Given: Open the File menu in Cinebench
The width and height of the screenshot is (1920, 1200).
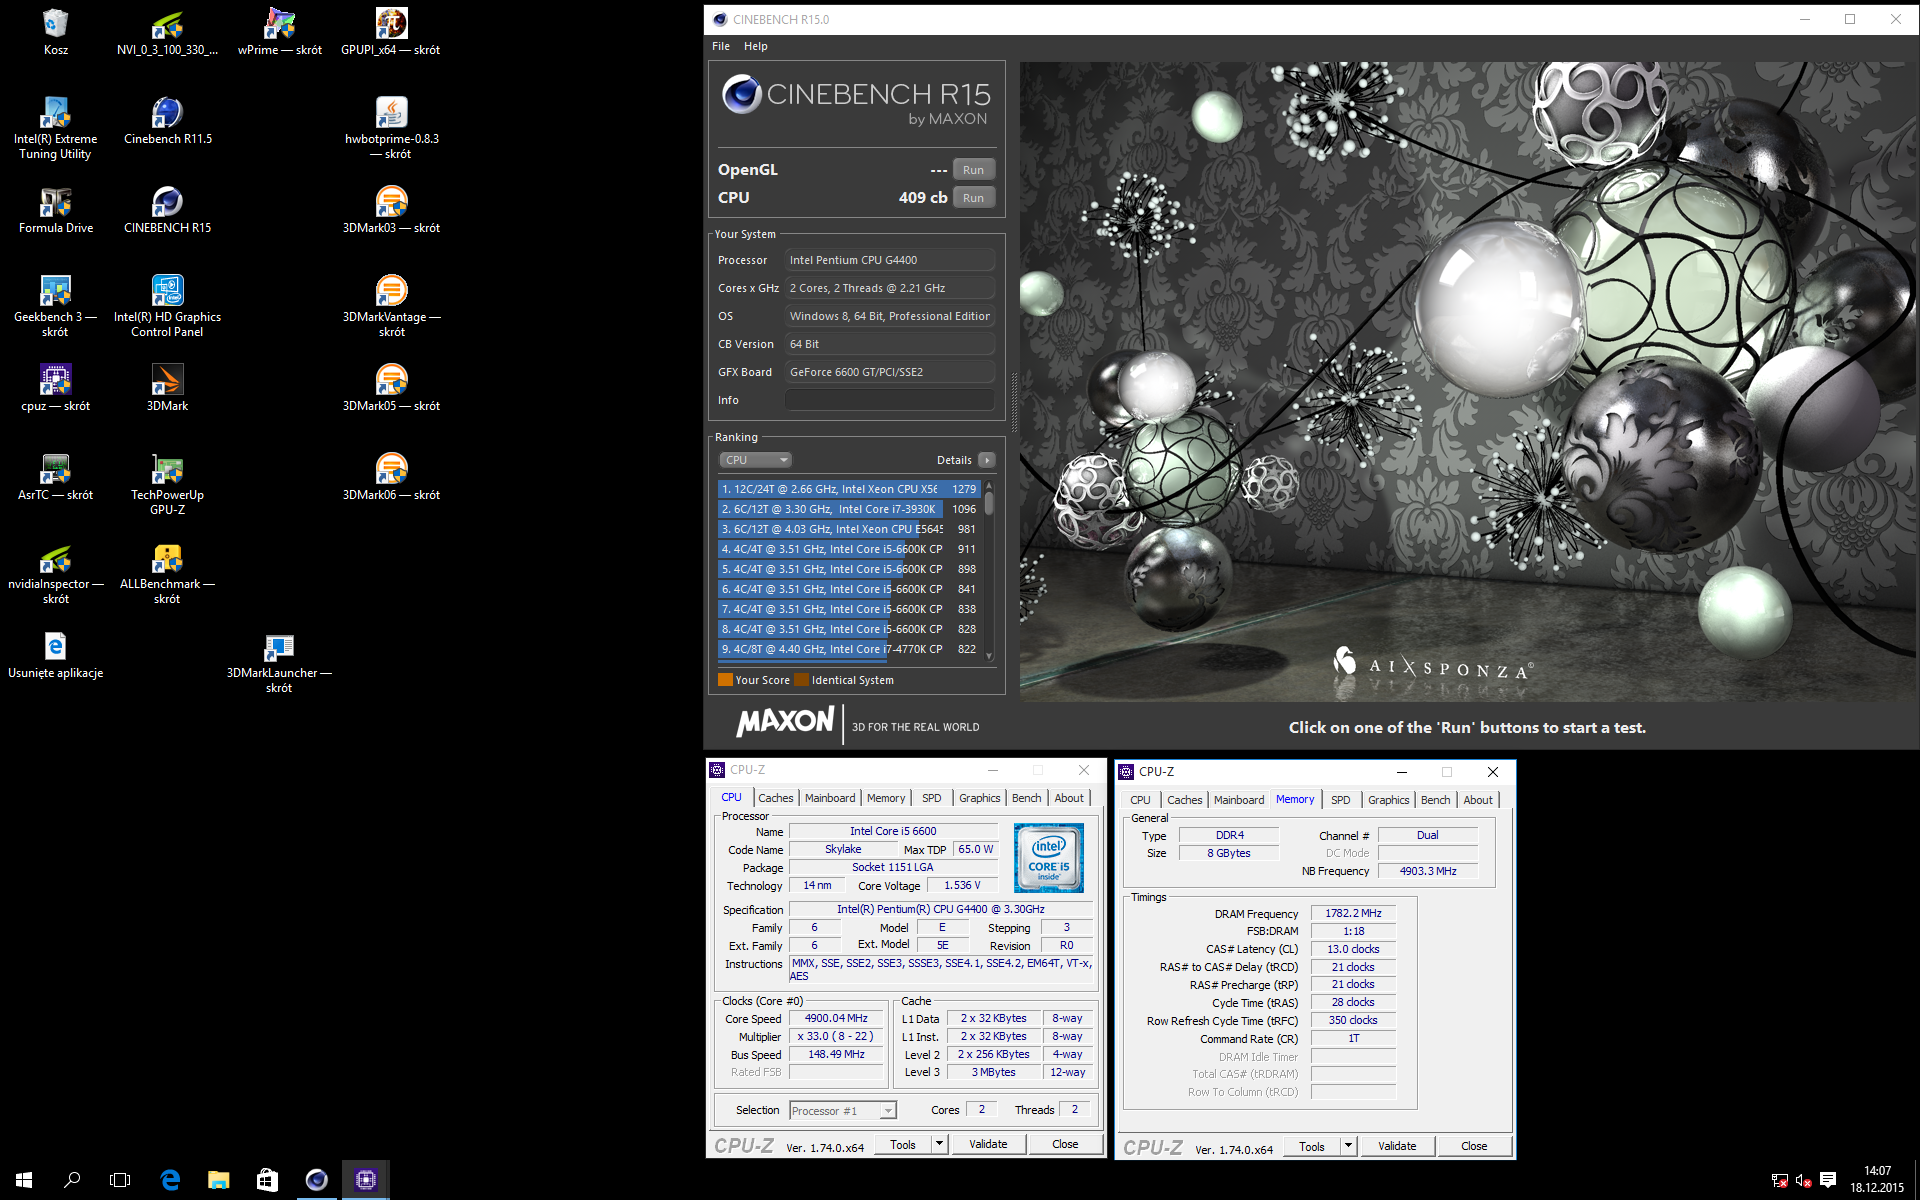Looking at the screenshot, I should (721, 46).
